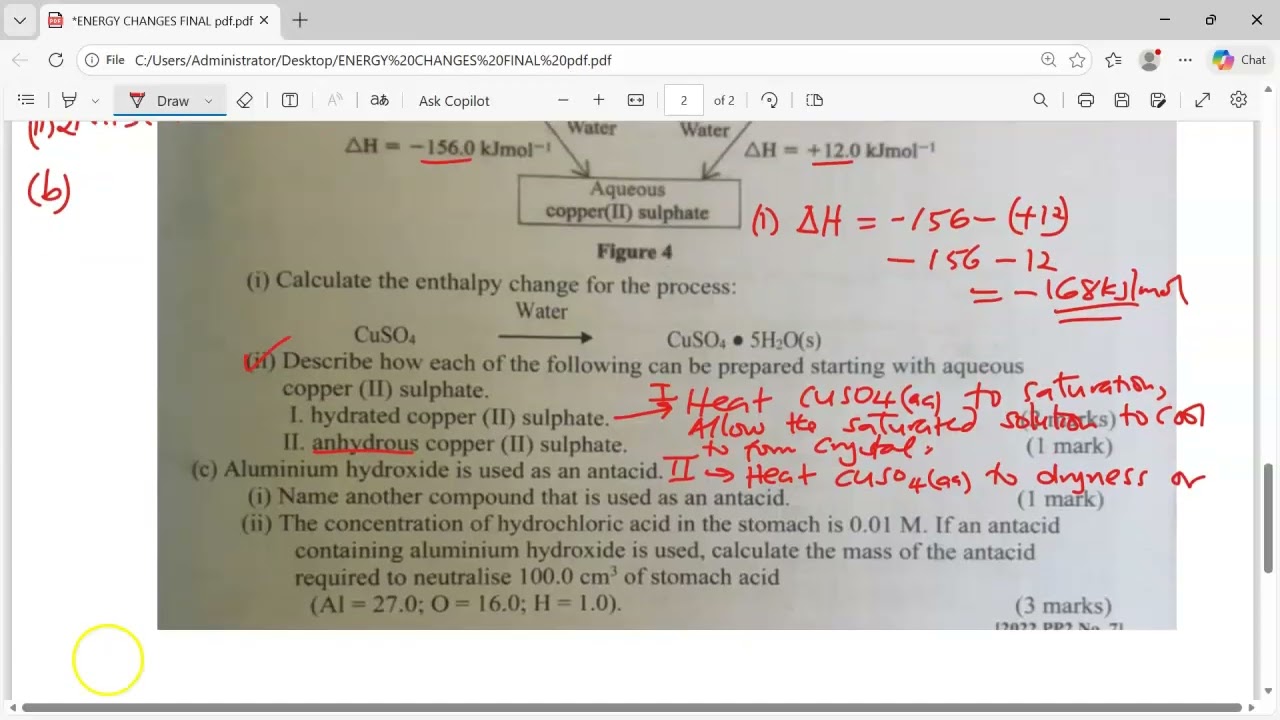Zoom out with the minus button
Viewport: 1280px width, 720px height.
coord(563,100)
